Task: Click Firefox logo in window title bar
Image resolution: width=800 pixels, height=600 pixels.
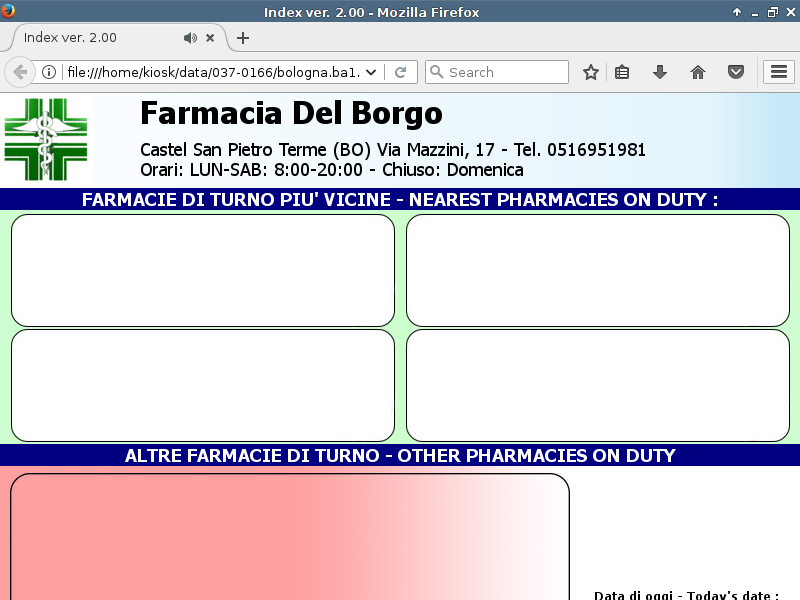Action: (9, 11)
